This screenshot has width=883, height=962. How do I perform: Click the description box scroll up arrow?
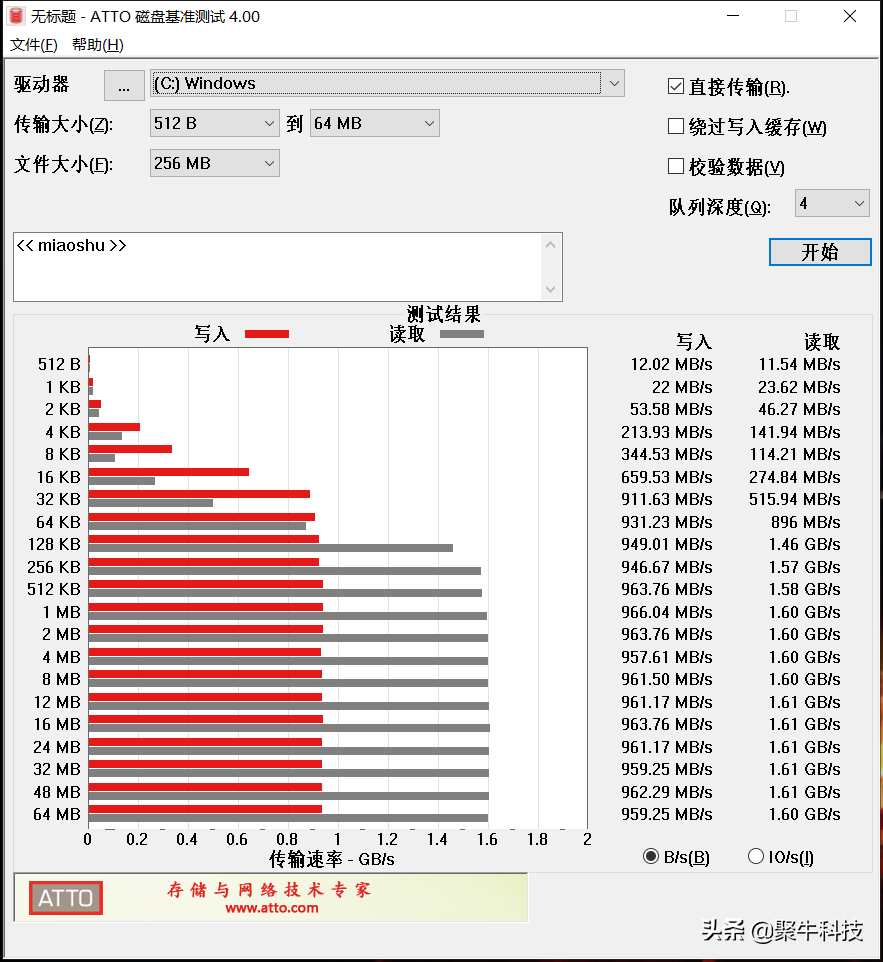[550, 245]
